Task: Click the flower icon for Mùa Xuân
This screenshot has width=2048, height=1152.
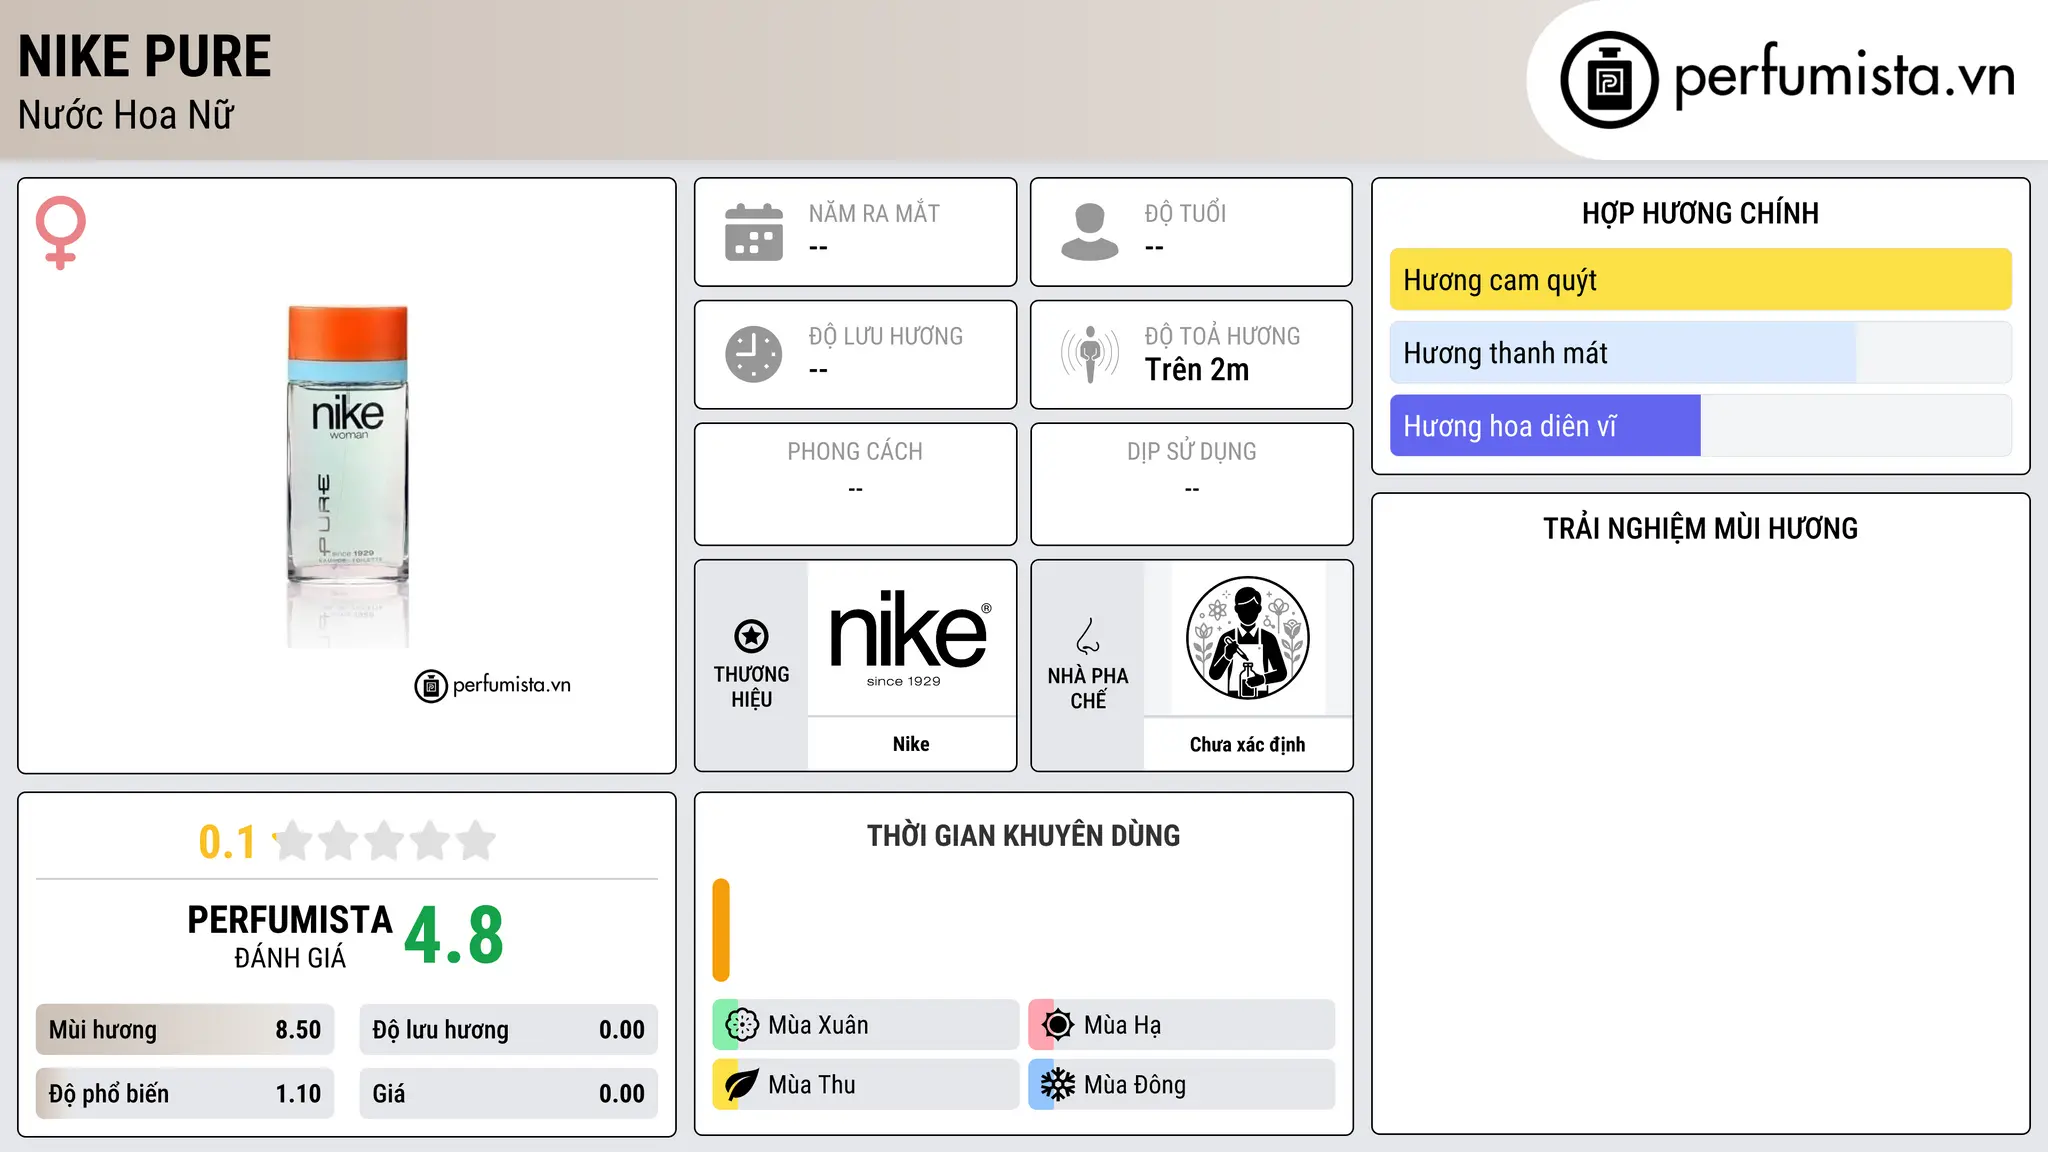Action: 742,1025
